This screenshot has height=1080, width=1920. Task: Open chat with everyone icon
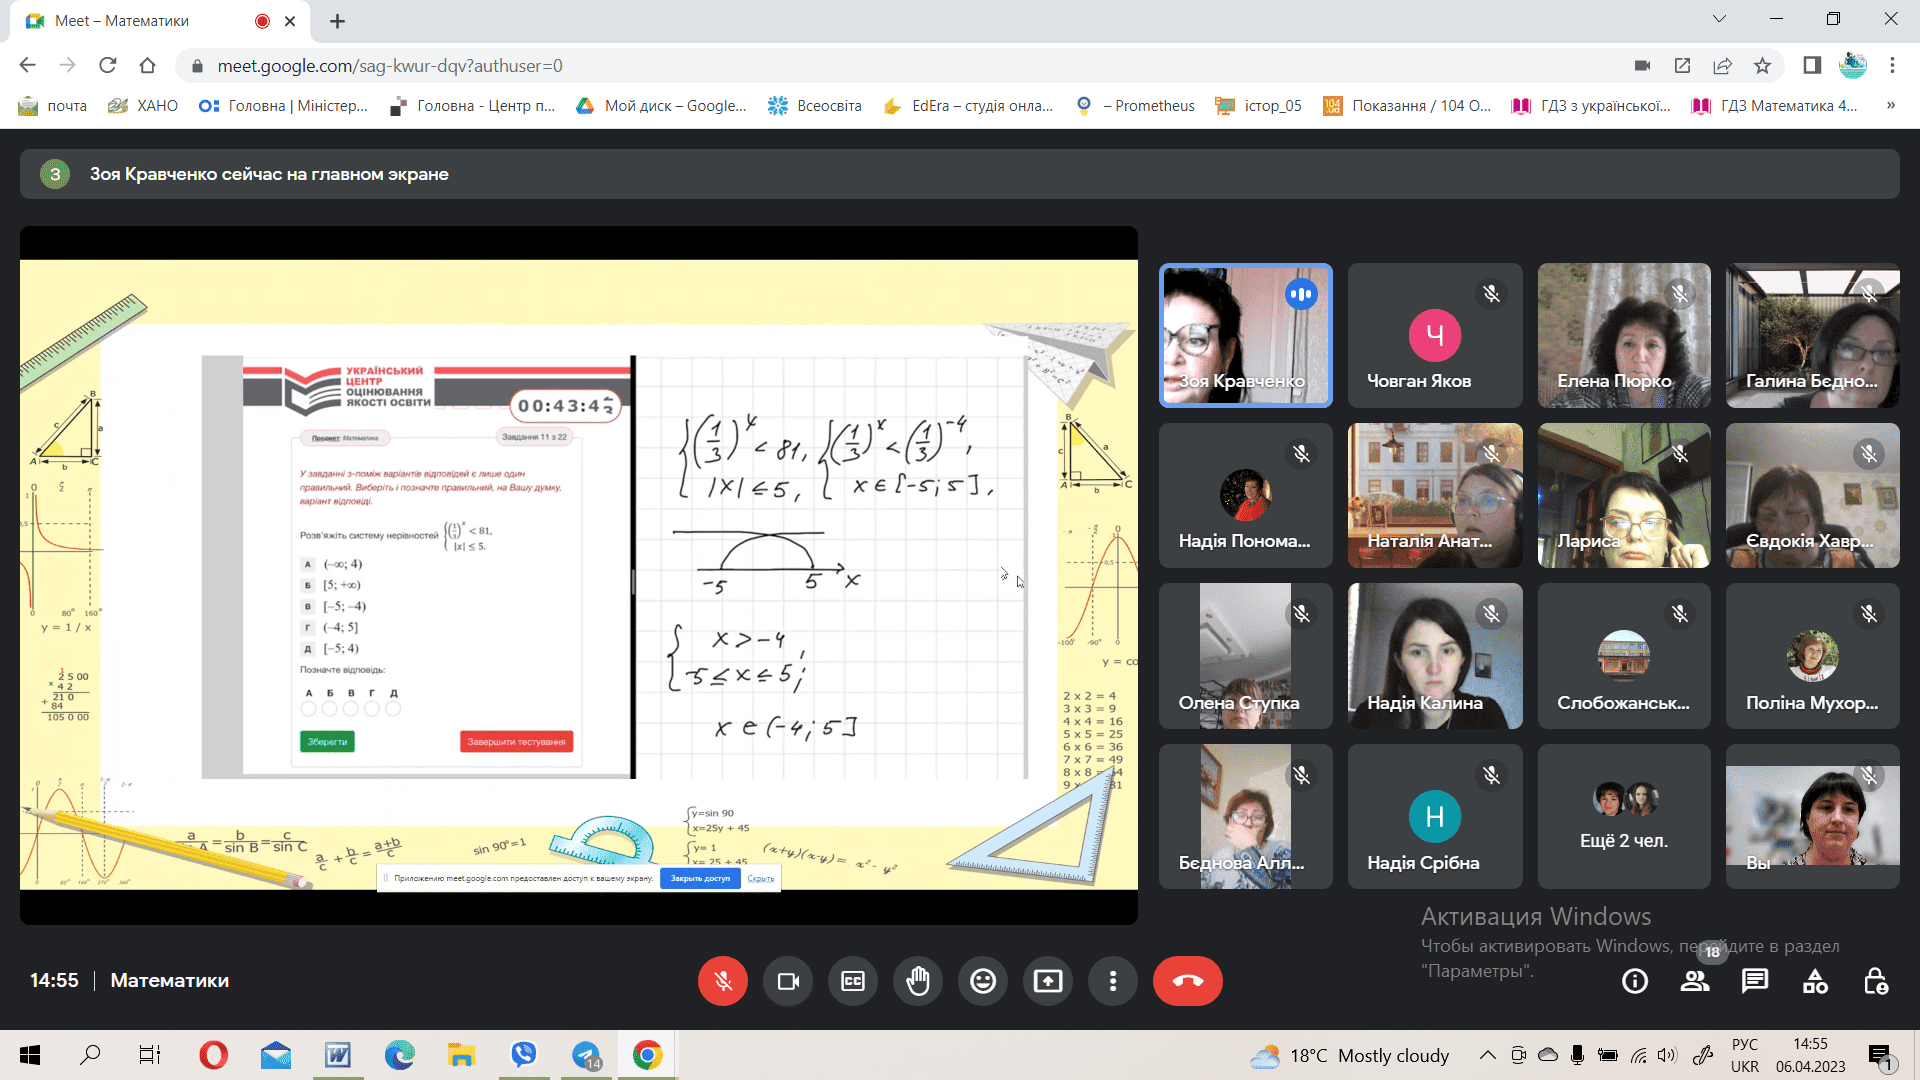(x=1755, y=982)
